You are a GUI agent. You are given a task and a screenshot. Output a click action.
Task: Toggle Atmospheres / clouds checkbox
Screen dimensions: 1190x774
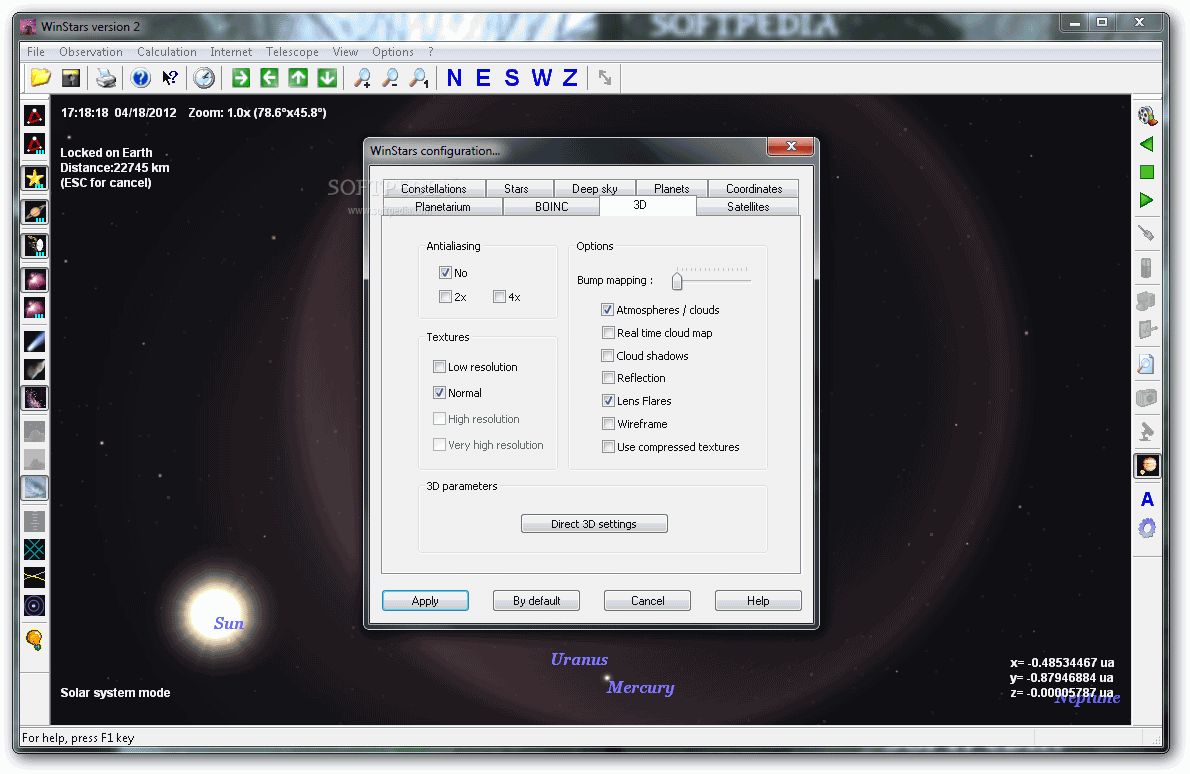(x=608, y=310)
